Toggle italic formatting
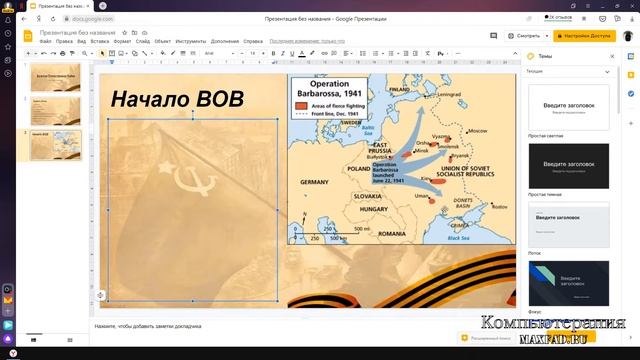 282,53
